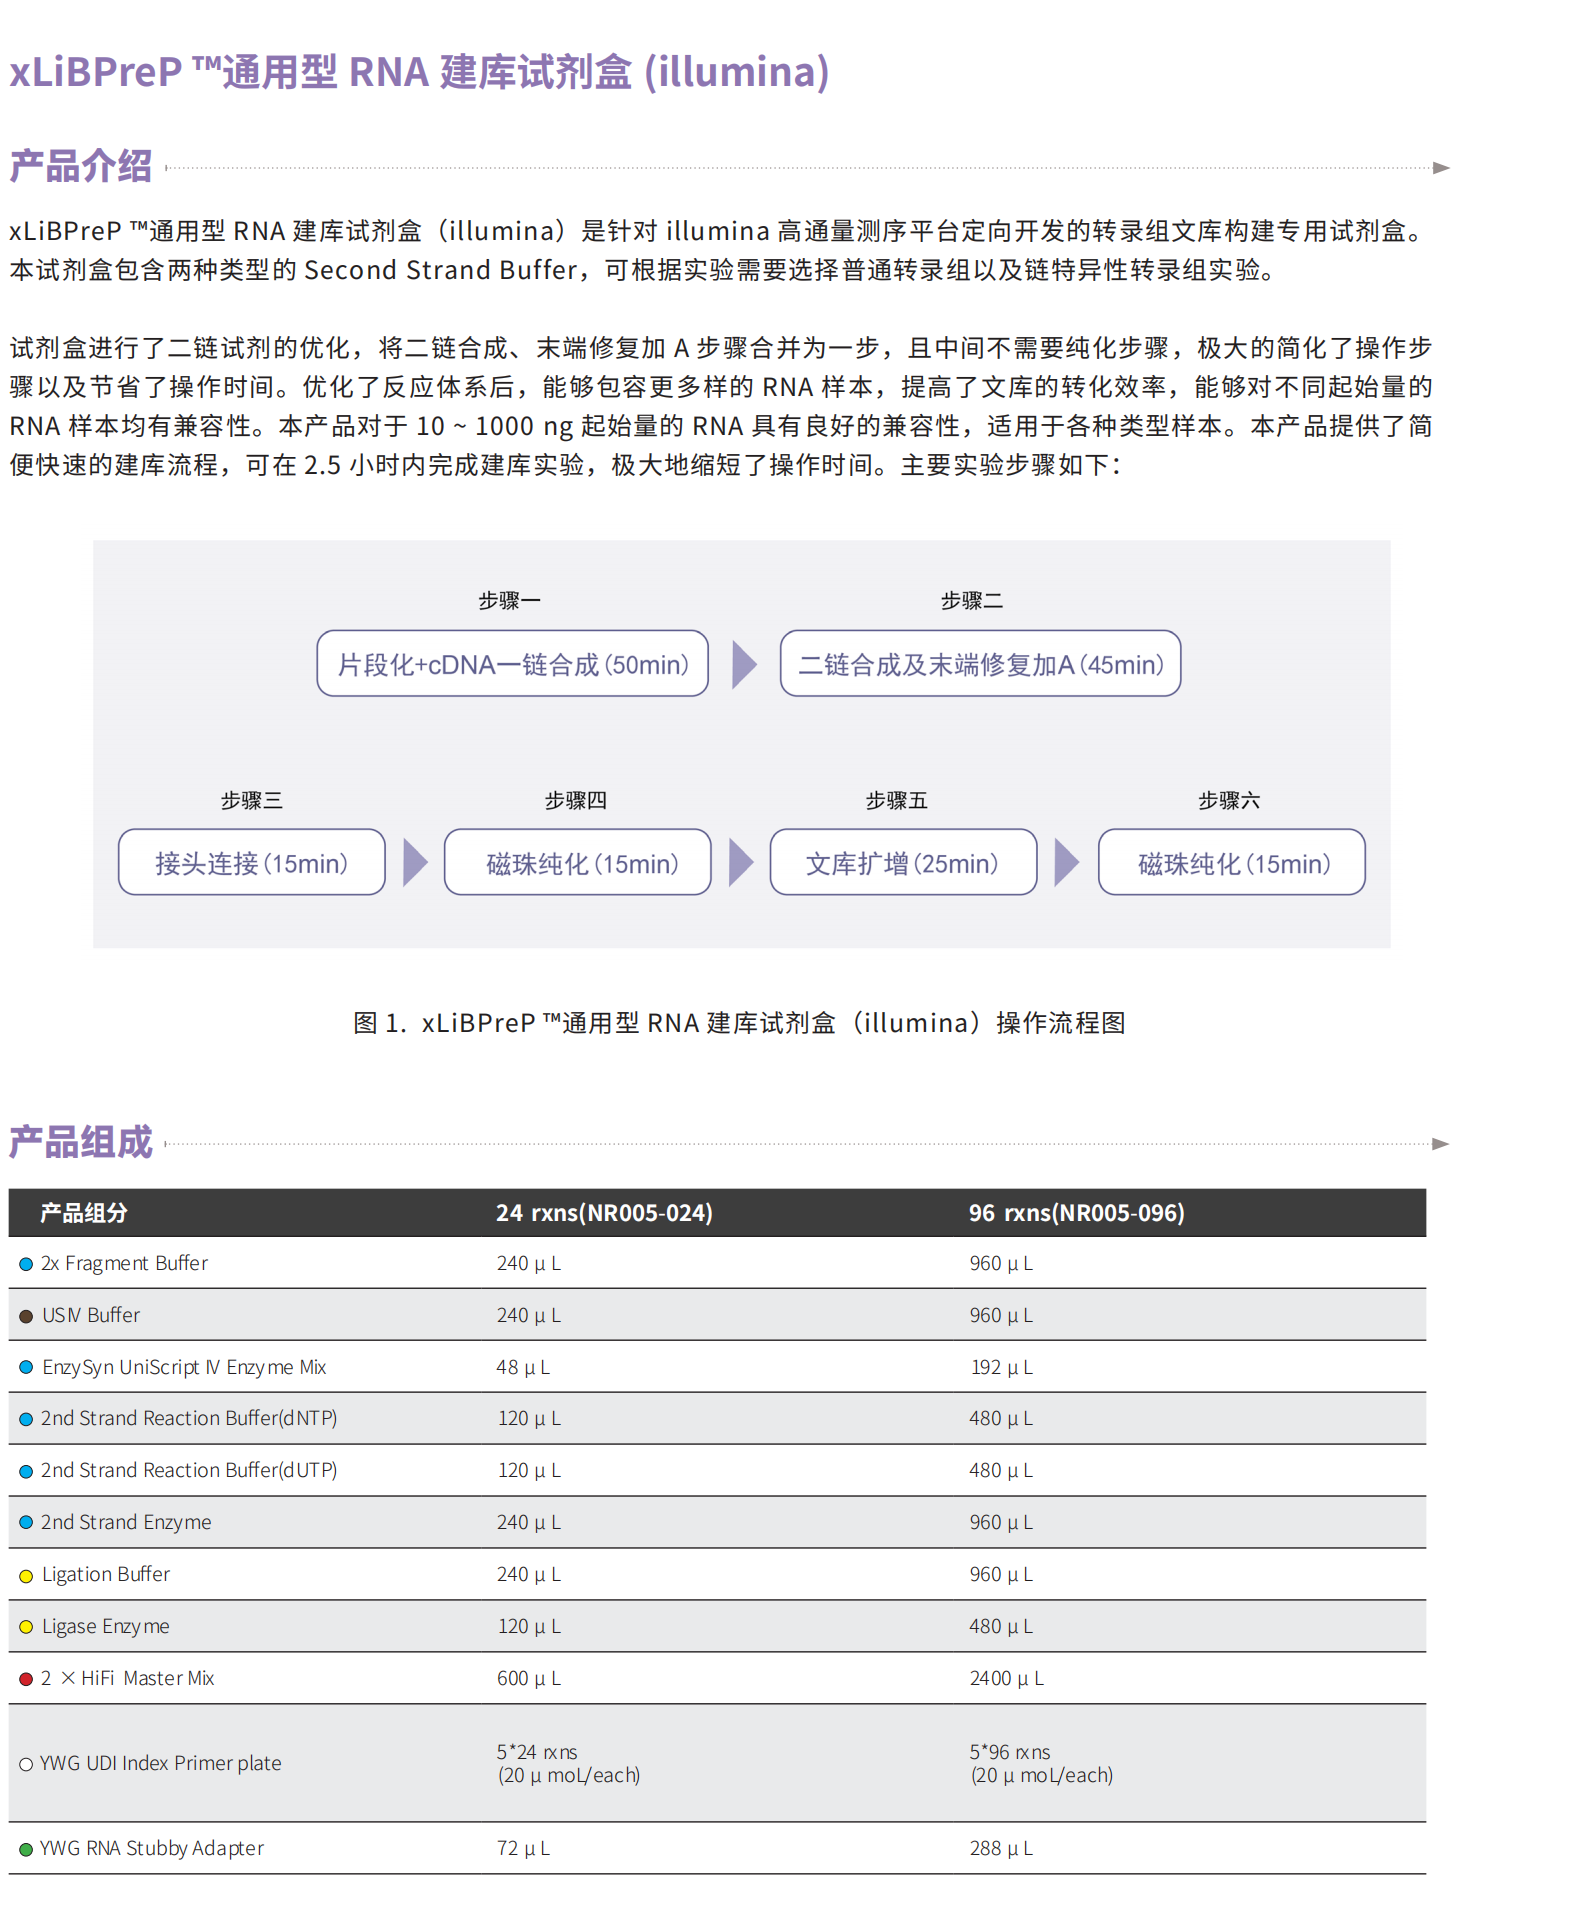Click the 96 rxns(NR005-096) column header
The width and height of the screenshot is (1569, 1910).
tap(1077, 1213)
